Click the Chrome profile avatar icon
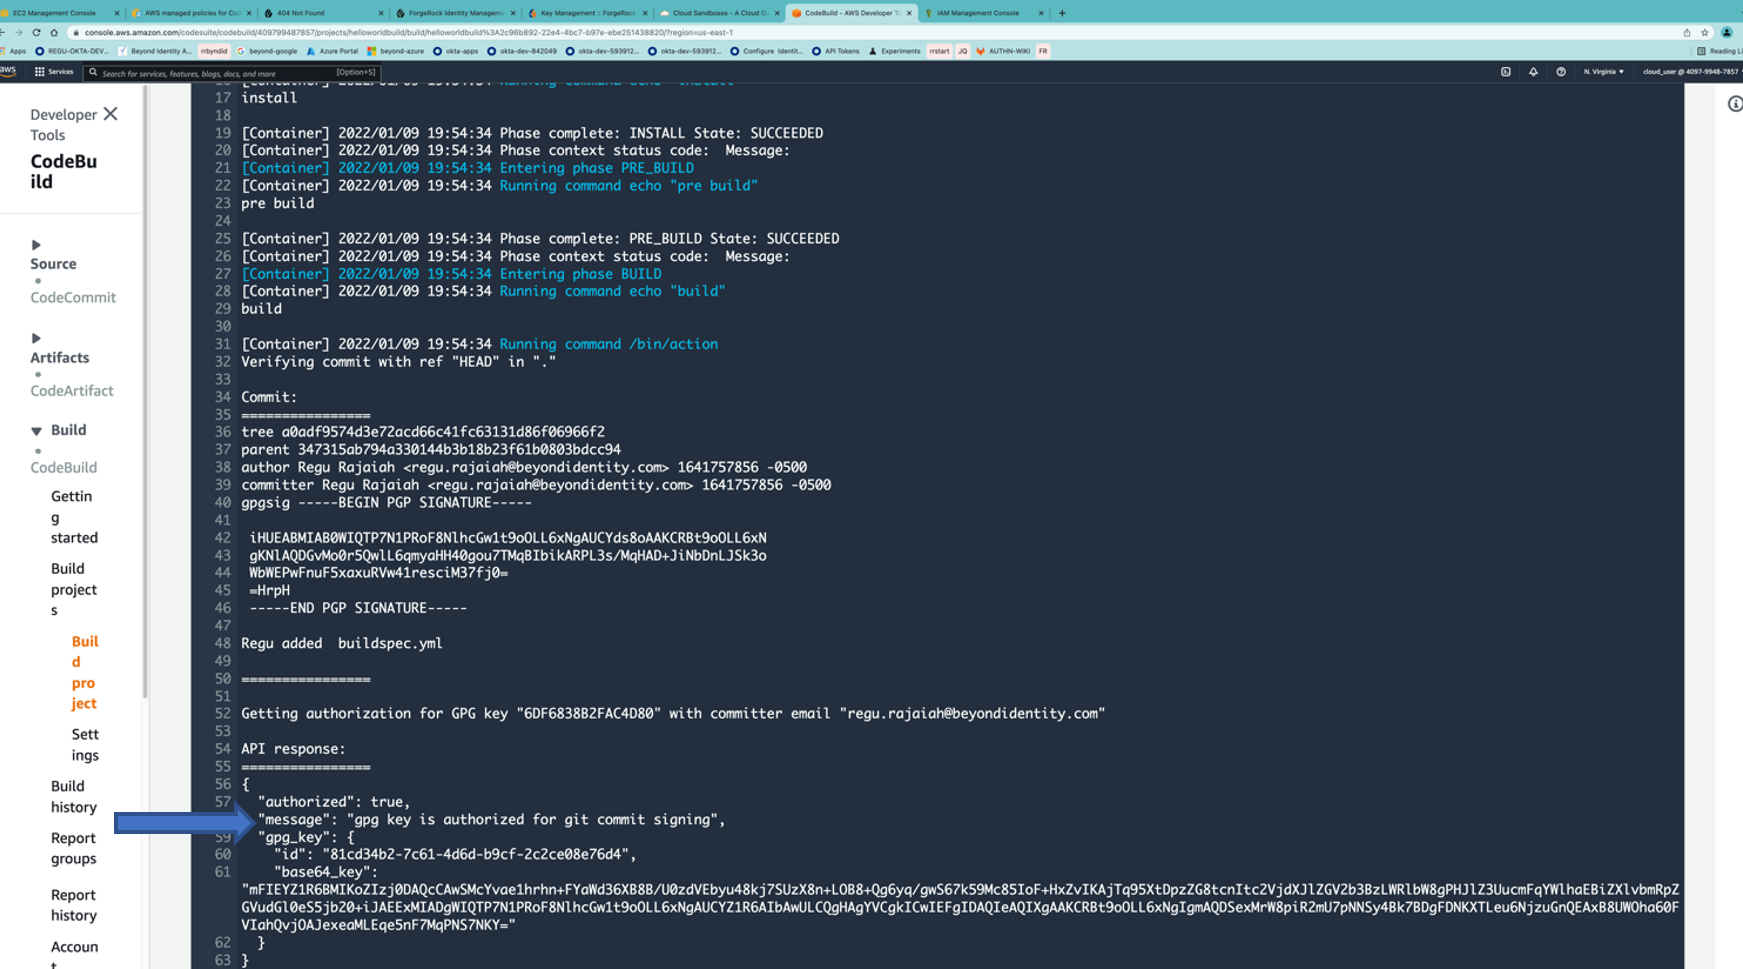 point(1726,32)
